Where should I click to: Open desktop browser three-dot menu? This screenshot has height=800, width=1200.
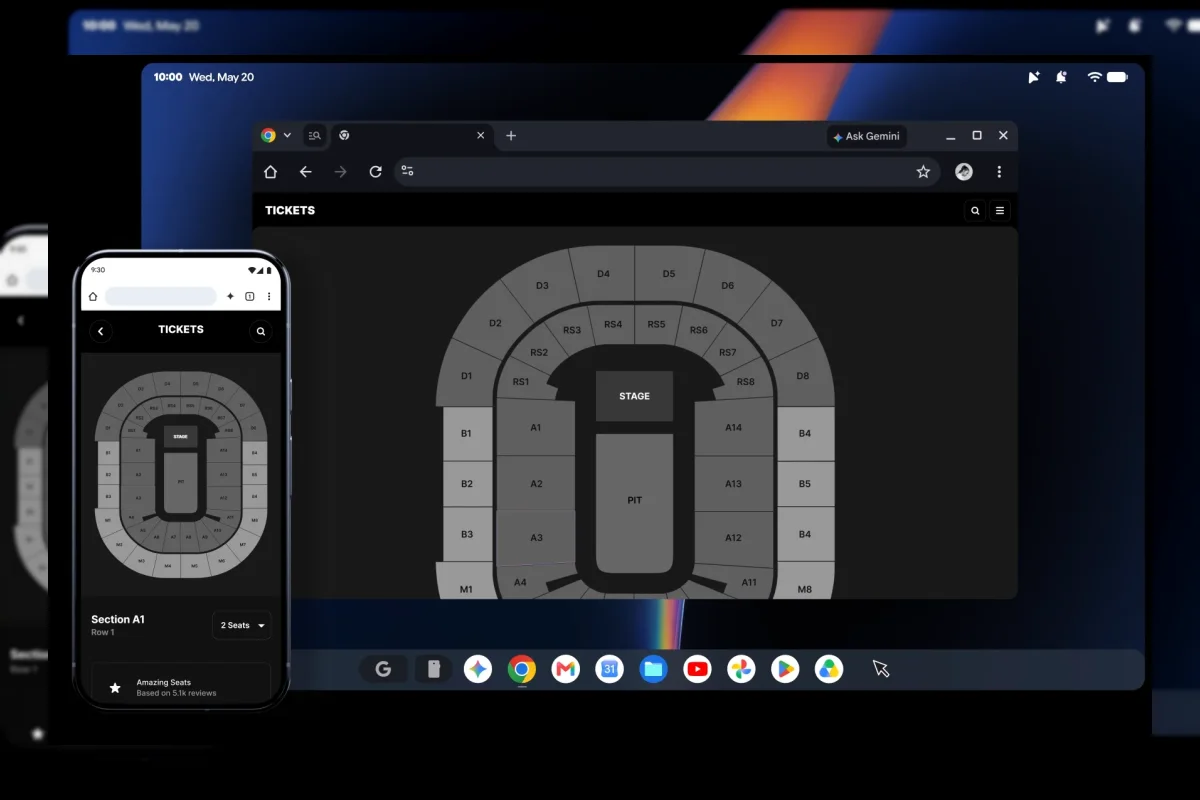(x=999, y=172)
